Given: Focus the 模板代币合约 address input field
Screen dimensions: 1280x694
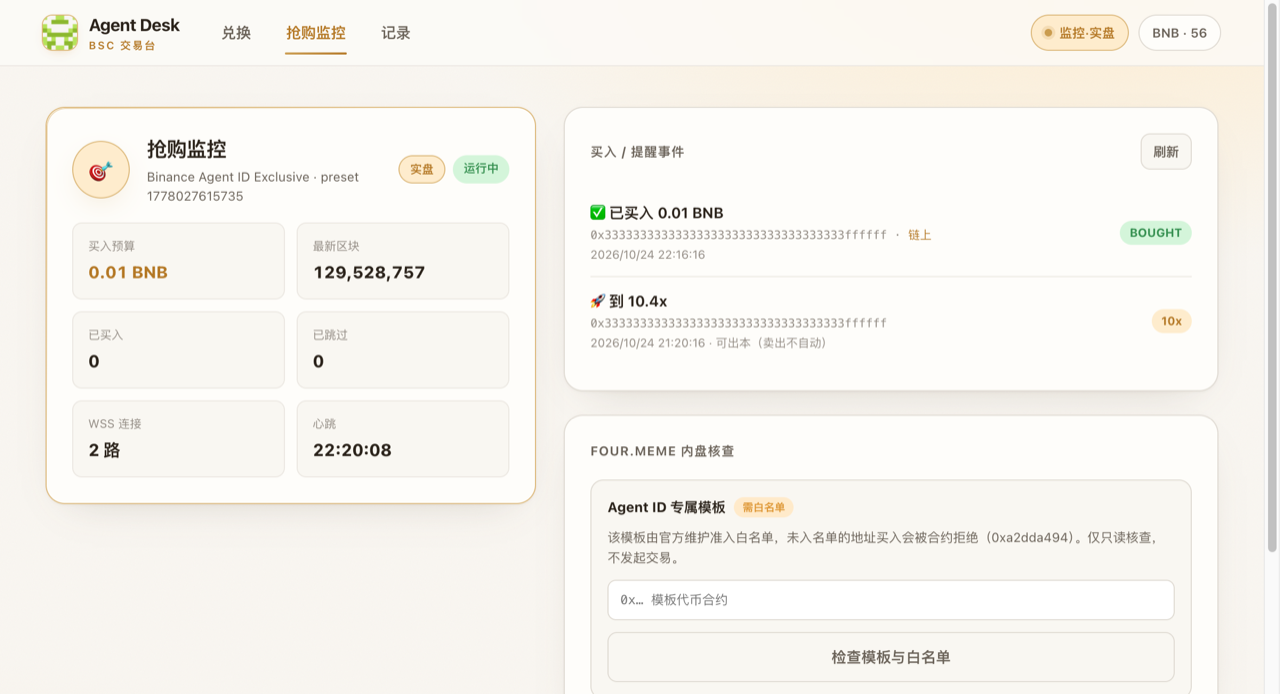Looking at the screenshot, I should pos(891,600).
